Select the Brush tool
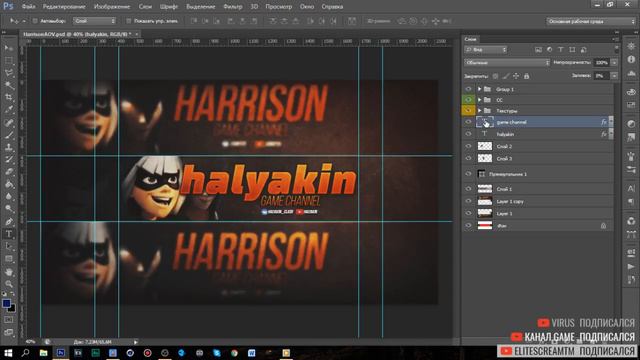640x360 pixels. click(x=9, y=135)
